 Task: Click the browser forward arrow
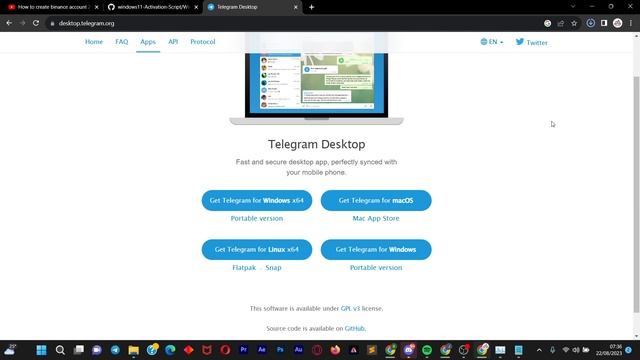click(x=22, y=23)
